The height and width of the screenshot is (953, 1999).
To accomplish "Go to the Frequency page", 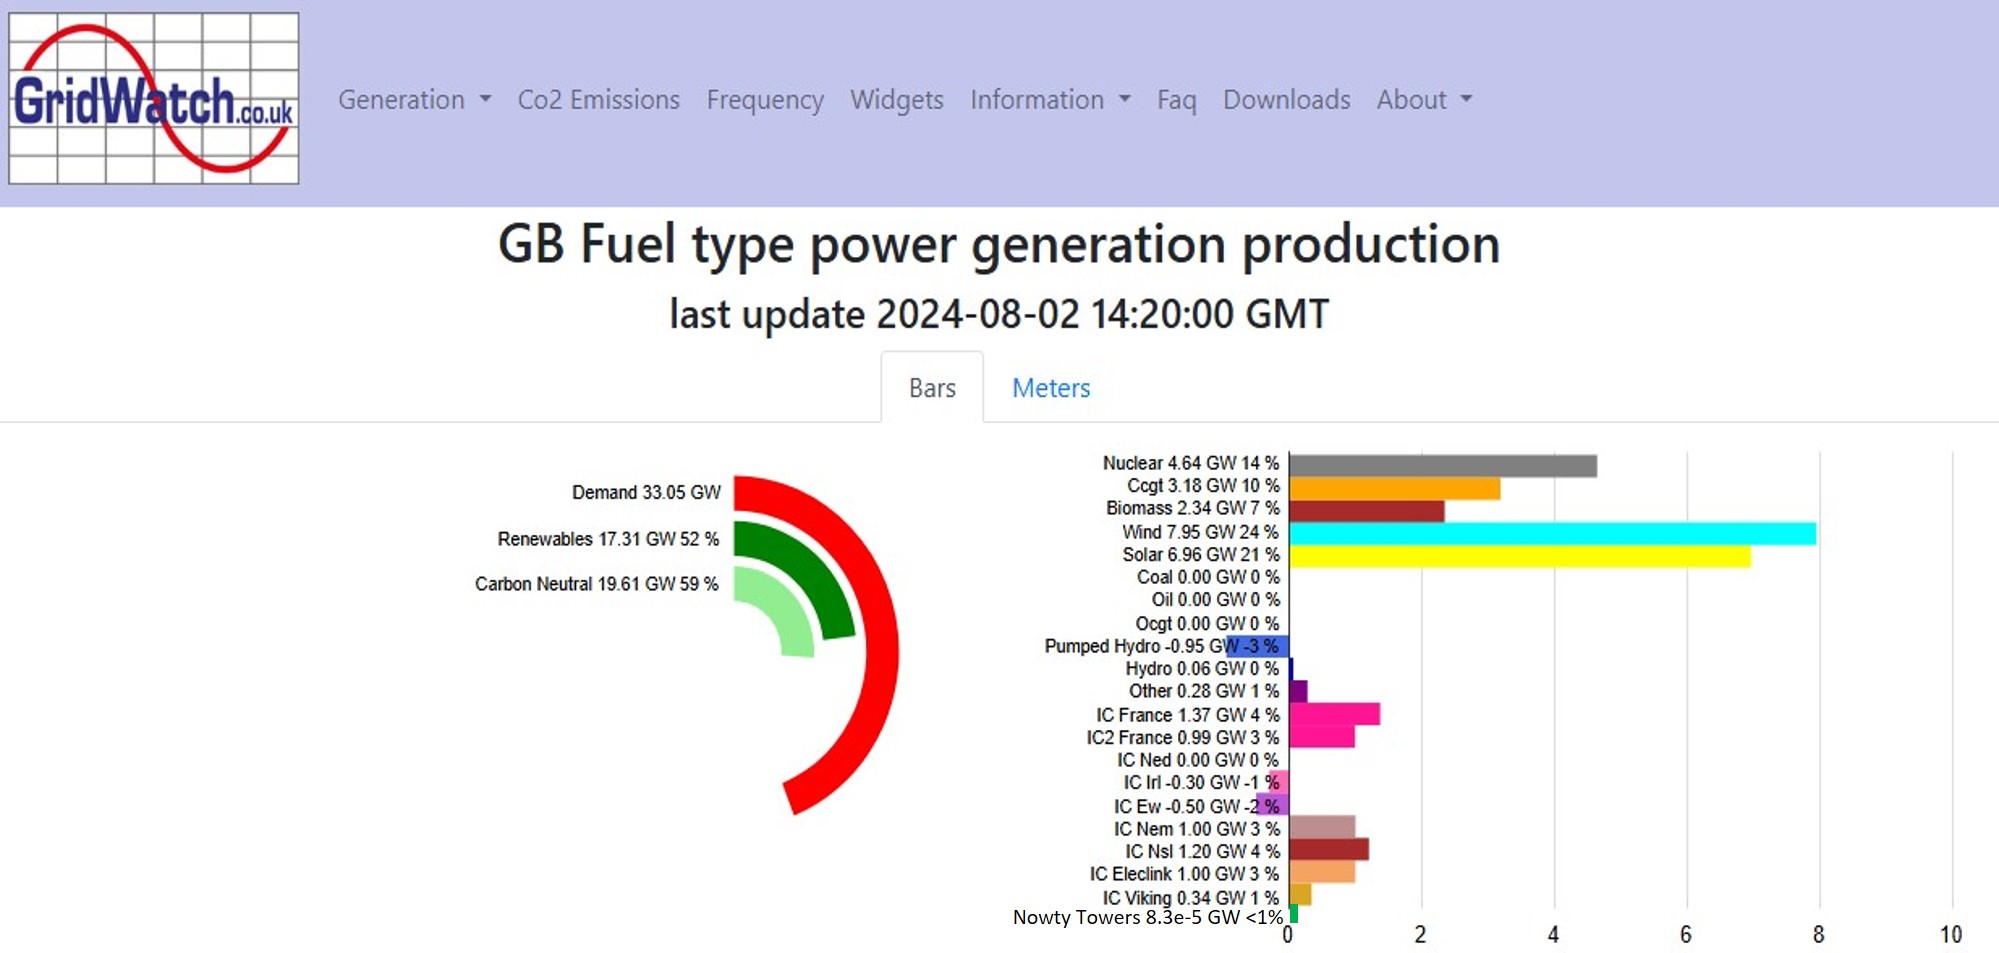I will click(x=765, y=100).
